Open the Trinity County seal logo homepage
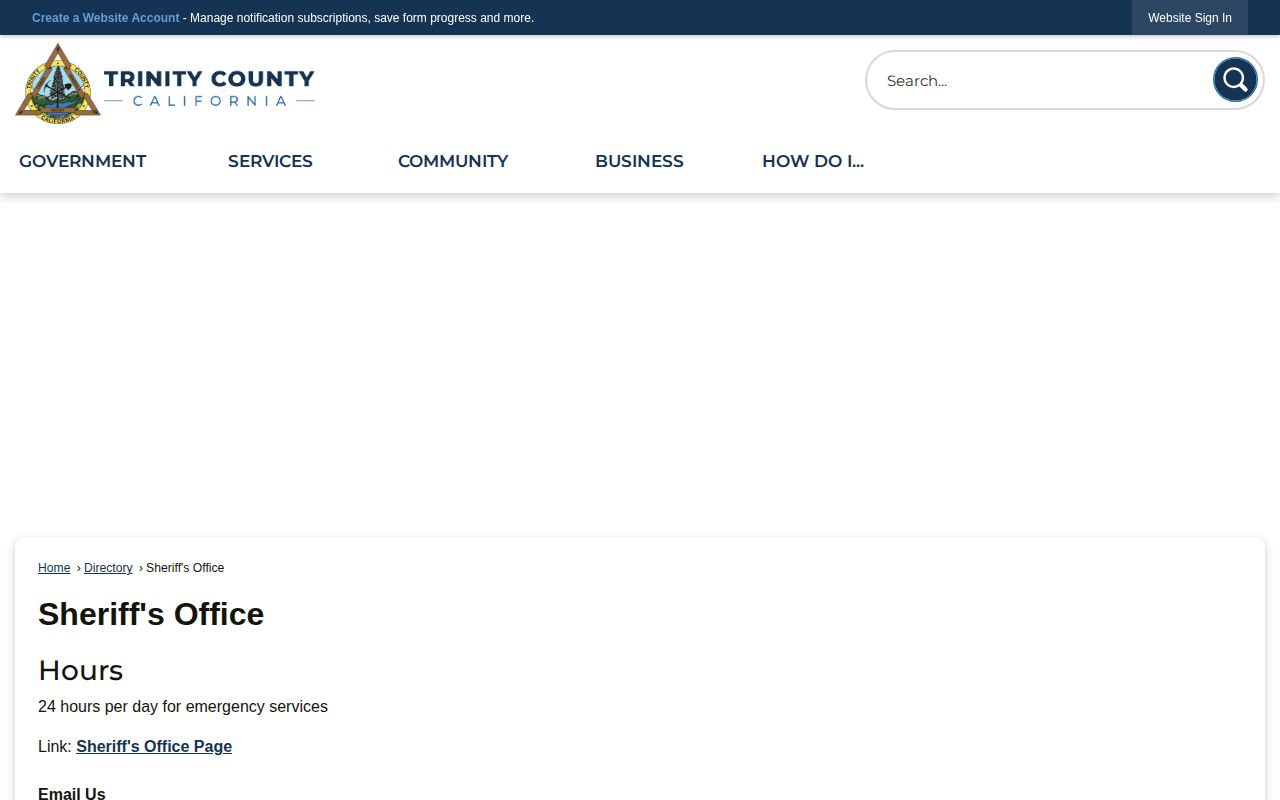Screen dimensions: 1280x800 pos(165,83)
